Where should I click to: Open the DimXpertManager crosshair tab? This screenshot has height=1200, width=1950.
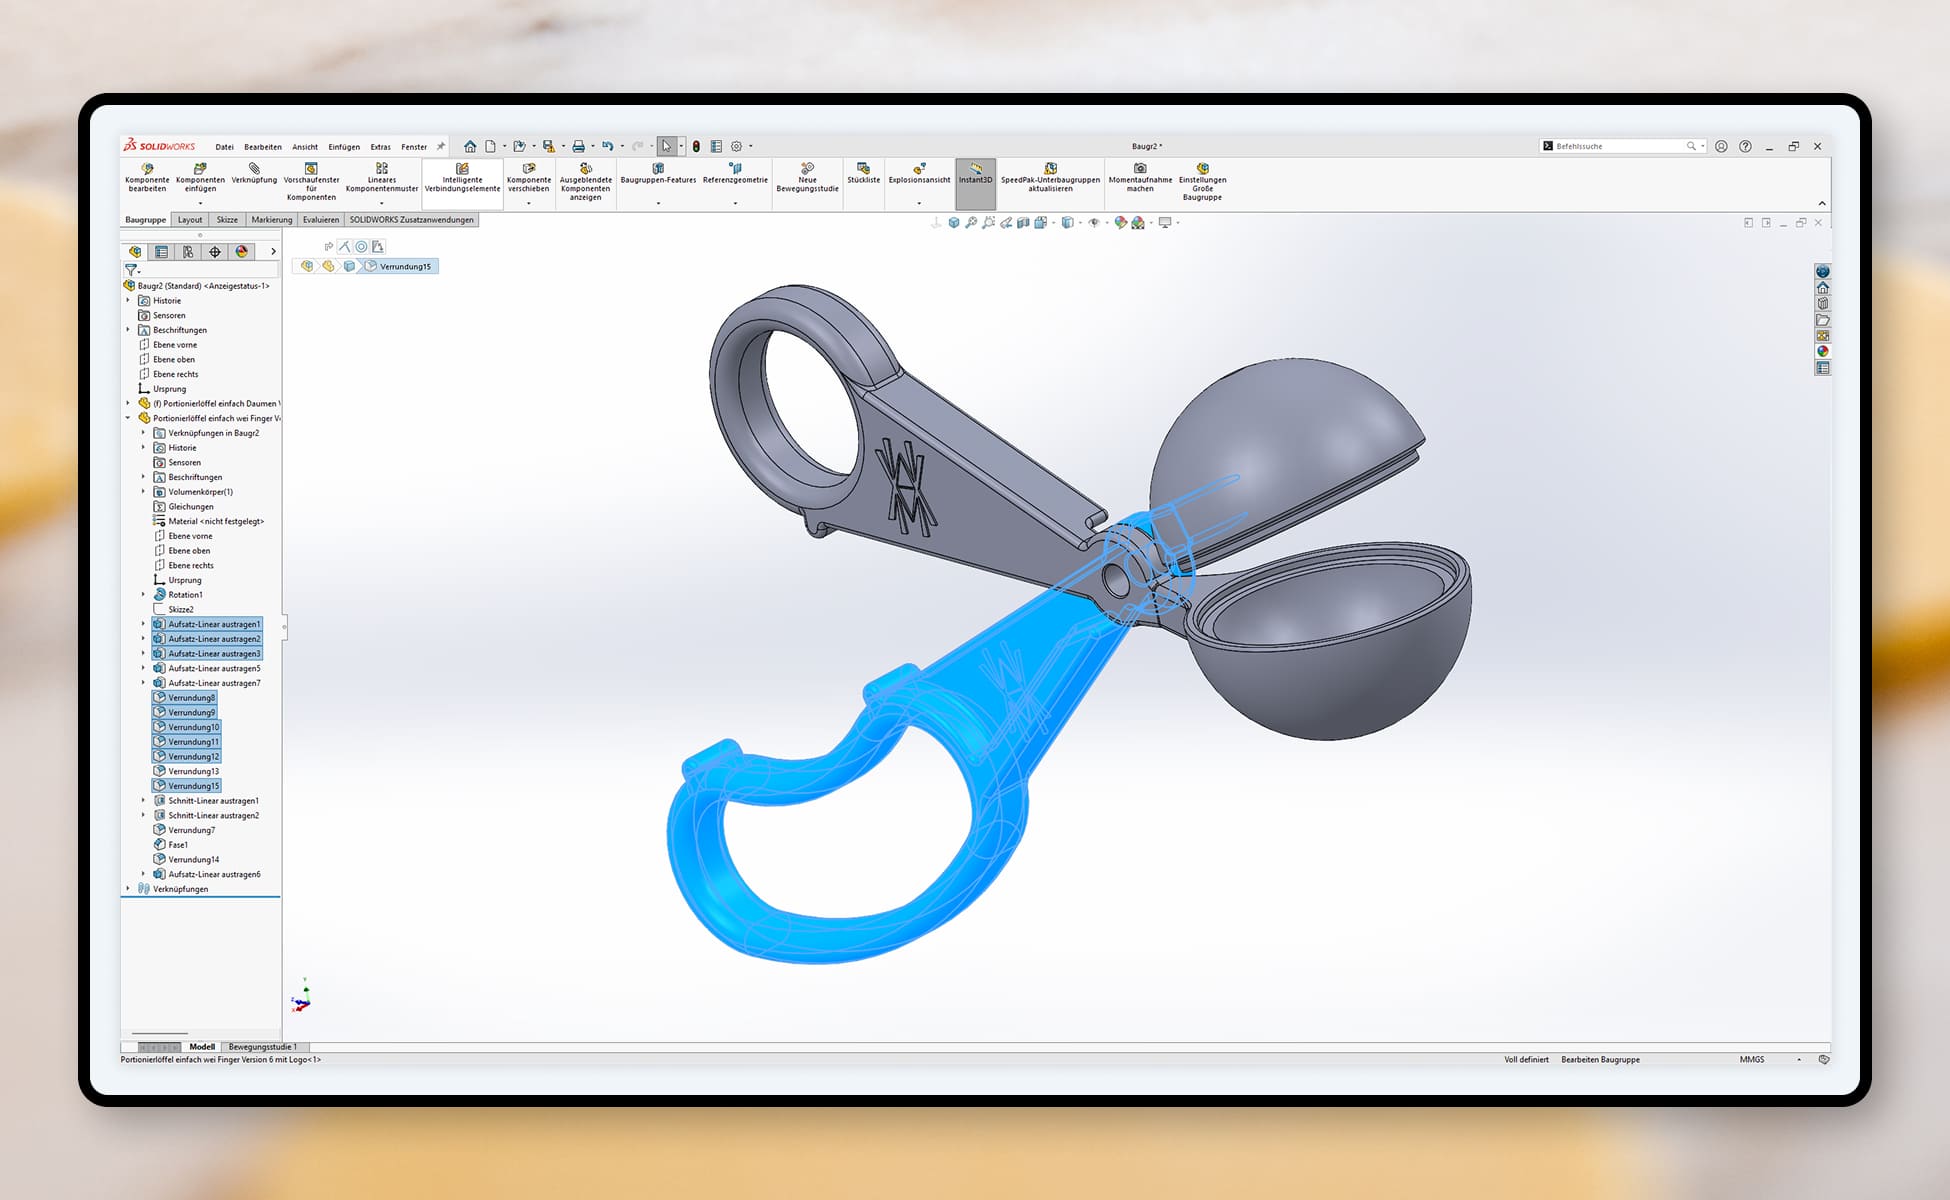[x=214, y=252]
